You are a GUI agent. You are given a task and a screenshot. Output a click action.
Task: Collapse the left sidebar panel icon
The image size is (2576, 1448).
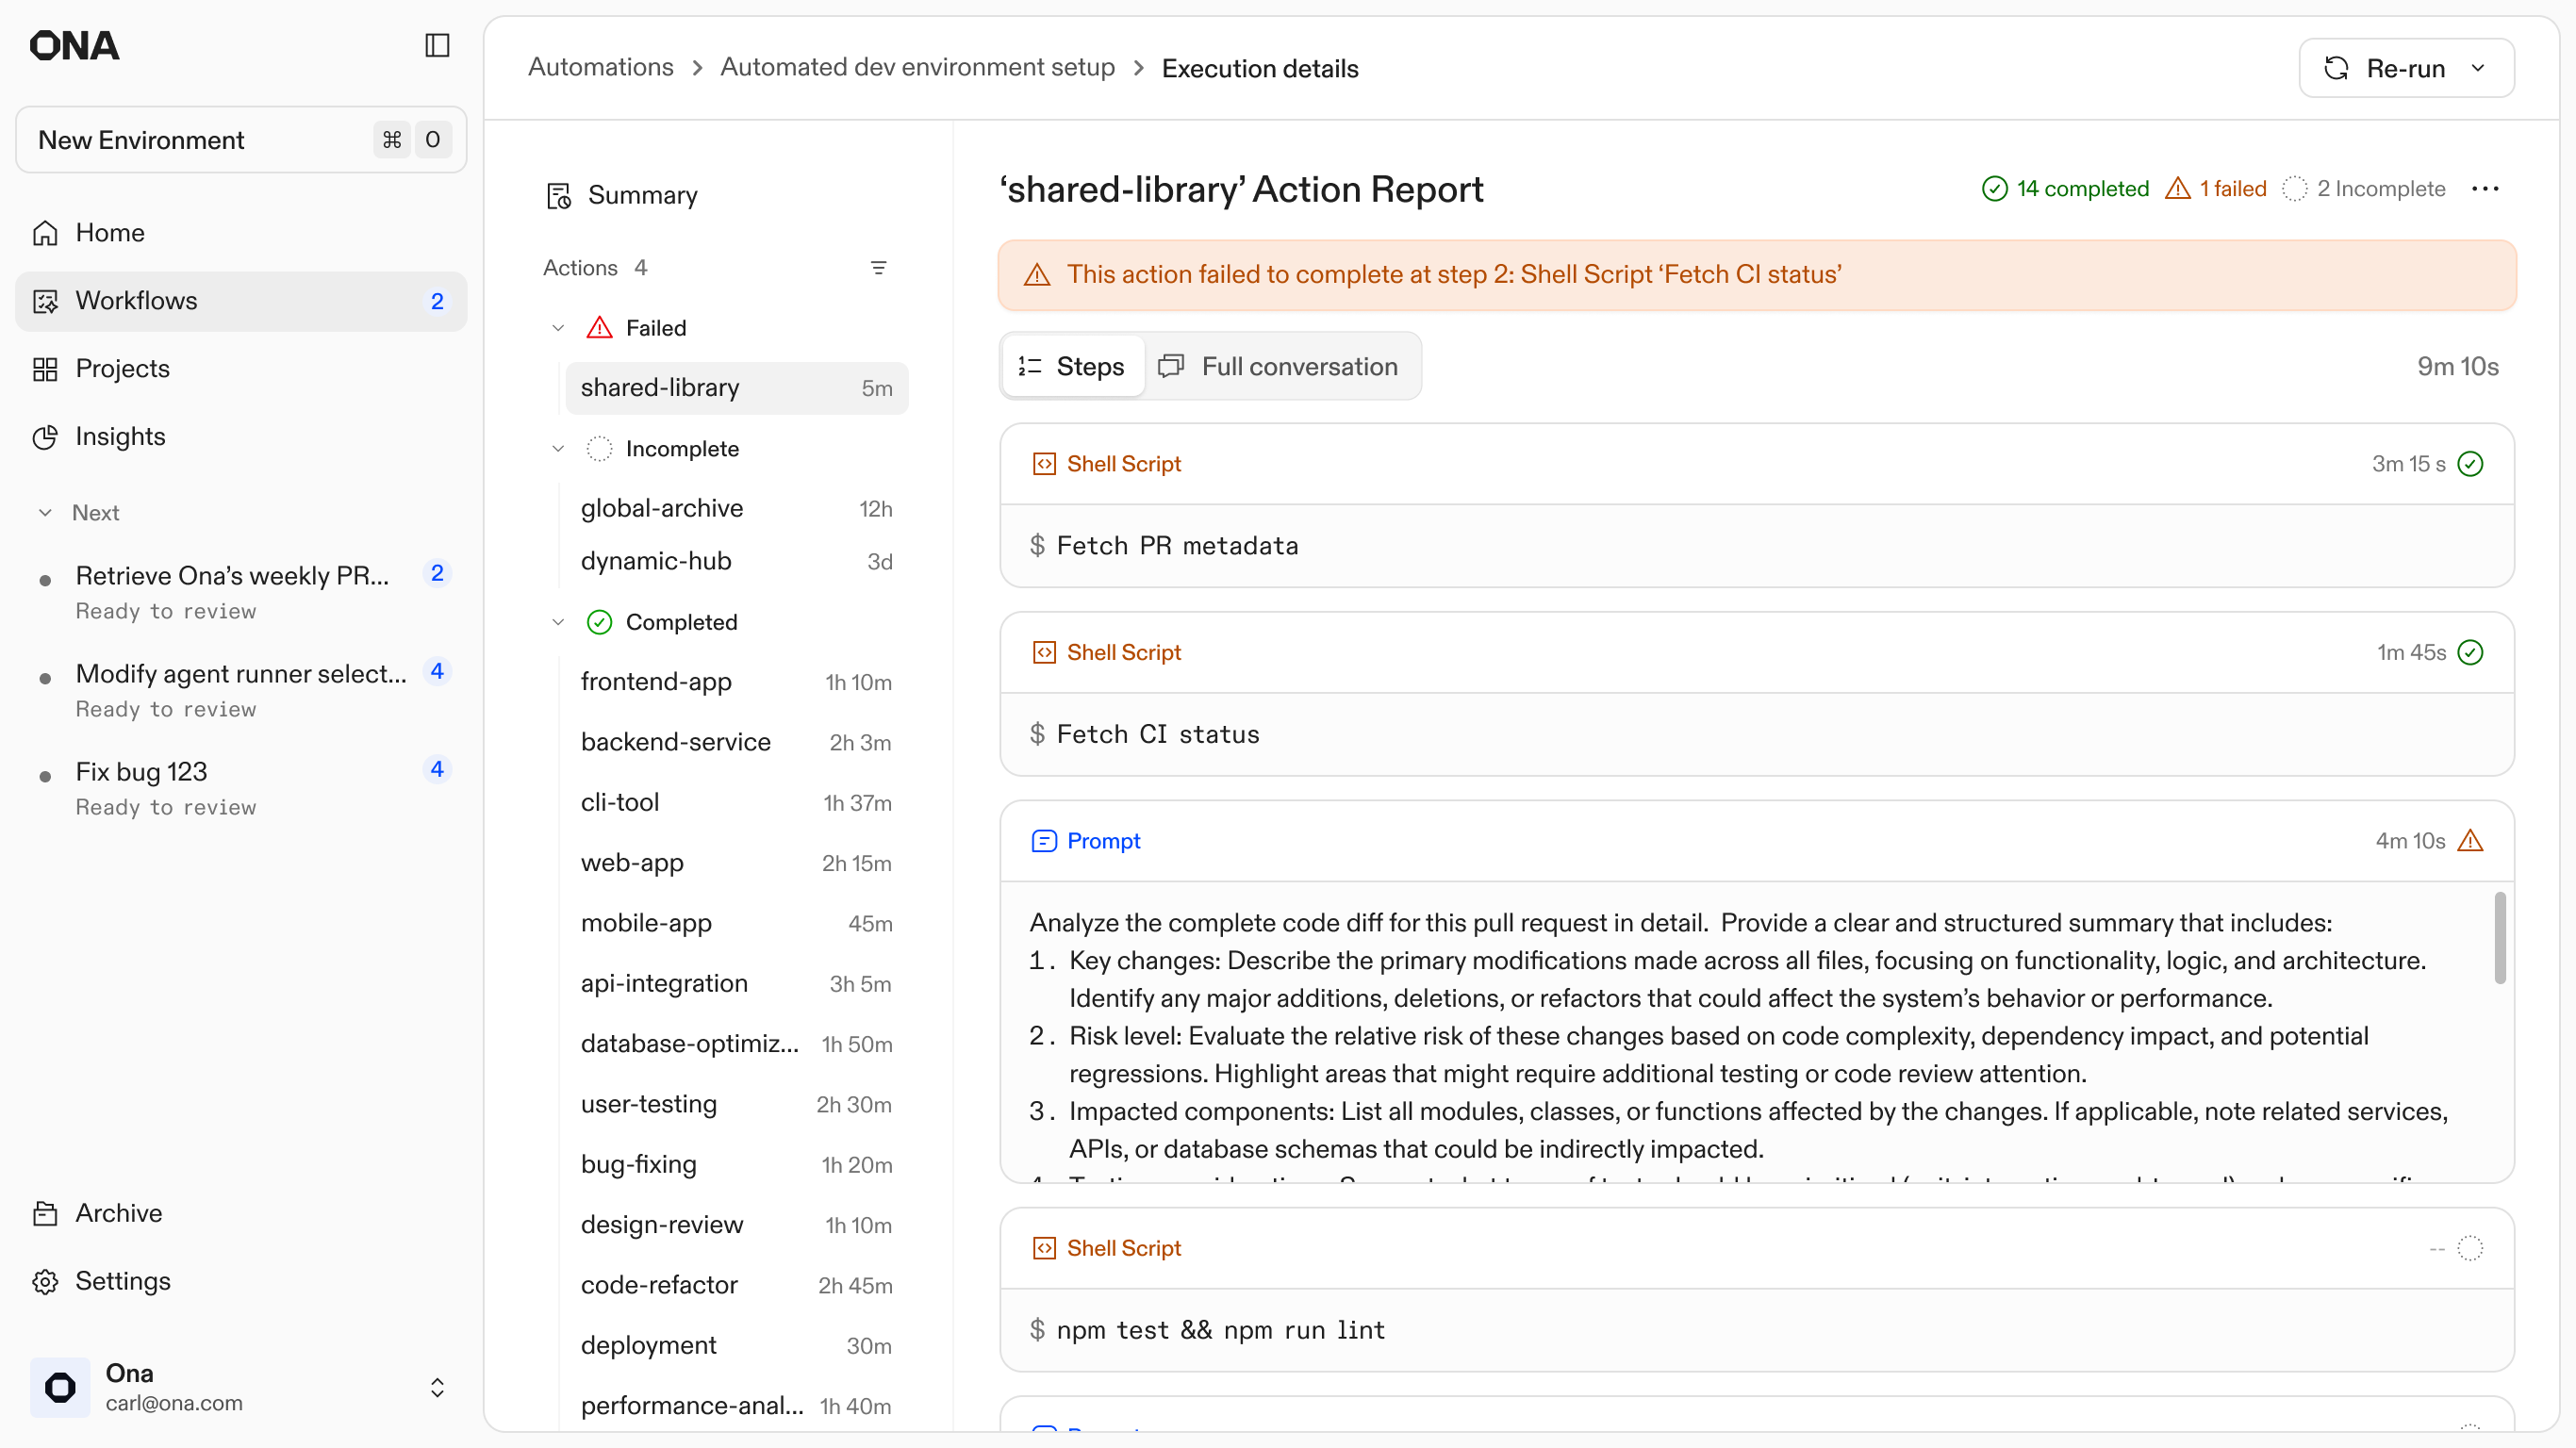point(437,45)
